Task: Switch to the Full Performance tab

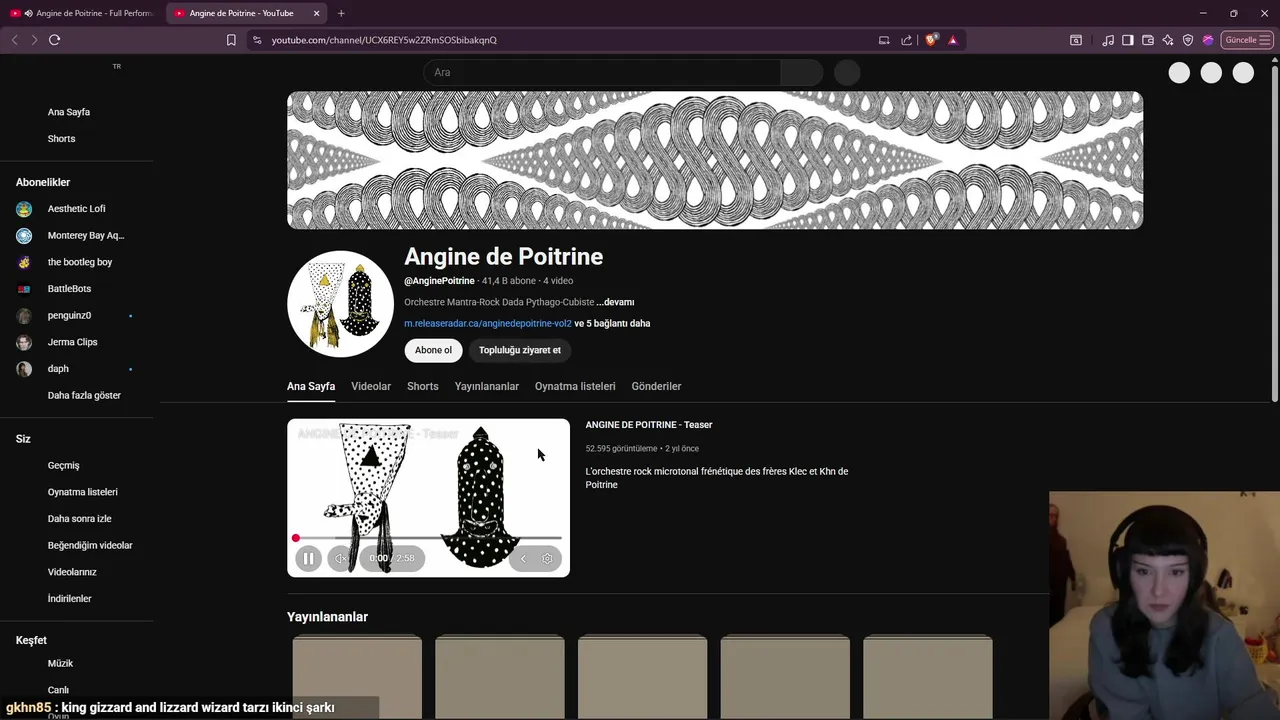Action: pos(82,13)
